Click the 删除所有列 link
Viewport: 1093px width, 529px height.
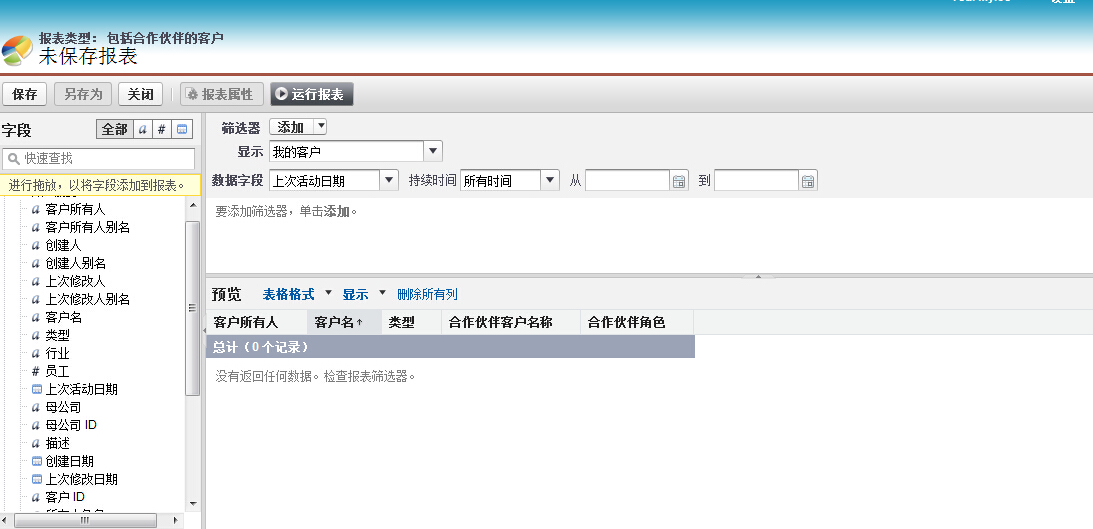pyautogui.click(x=427, y=294)
